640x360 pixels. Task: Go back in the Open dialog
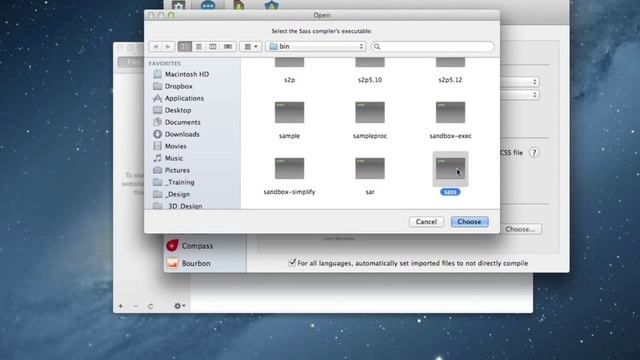pyautogui.click(x=156, y=47)
